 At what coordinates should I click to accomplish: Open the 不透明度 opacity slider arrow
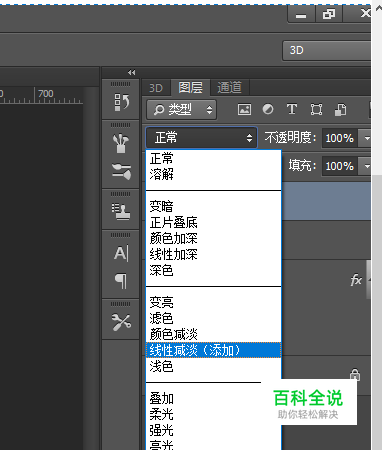click(366, 138)
